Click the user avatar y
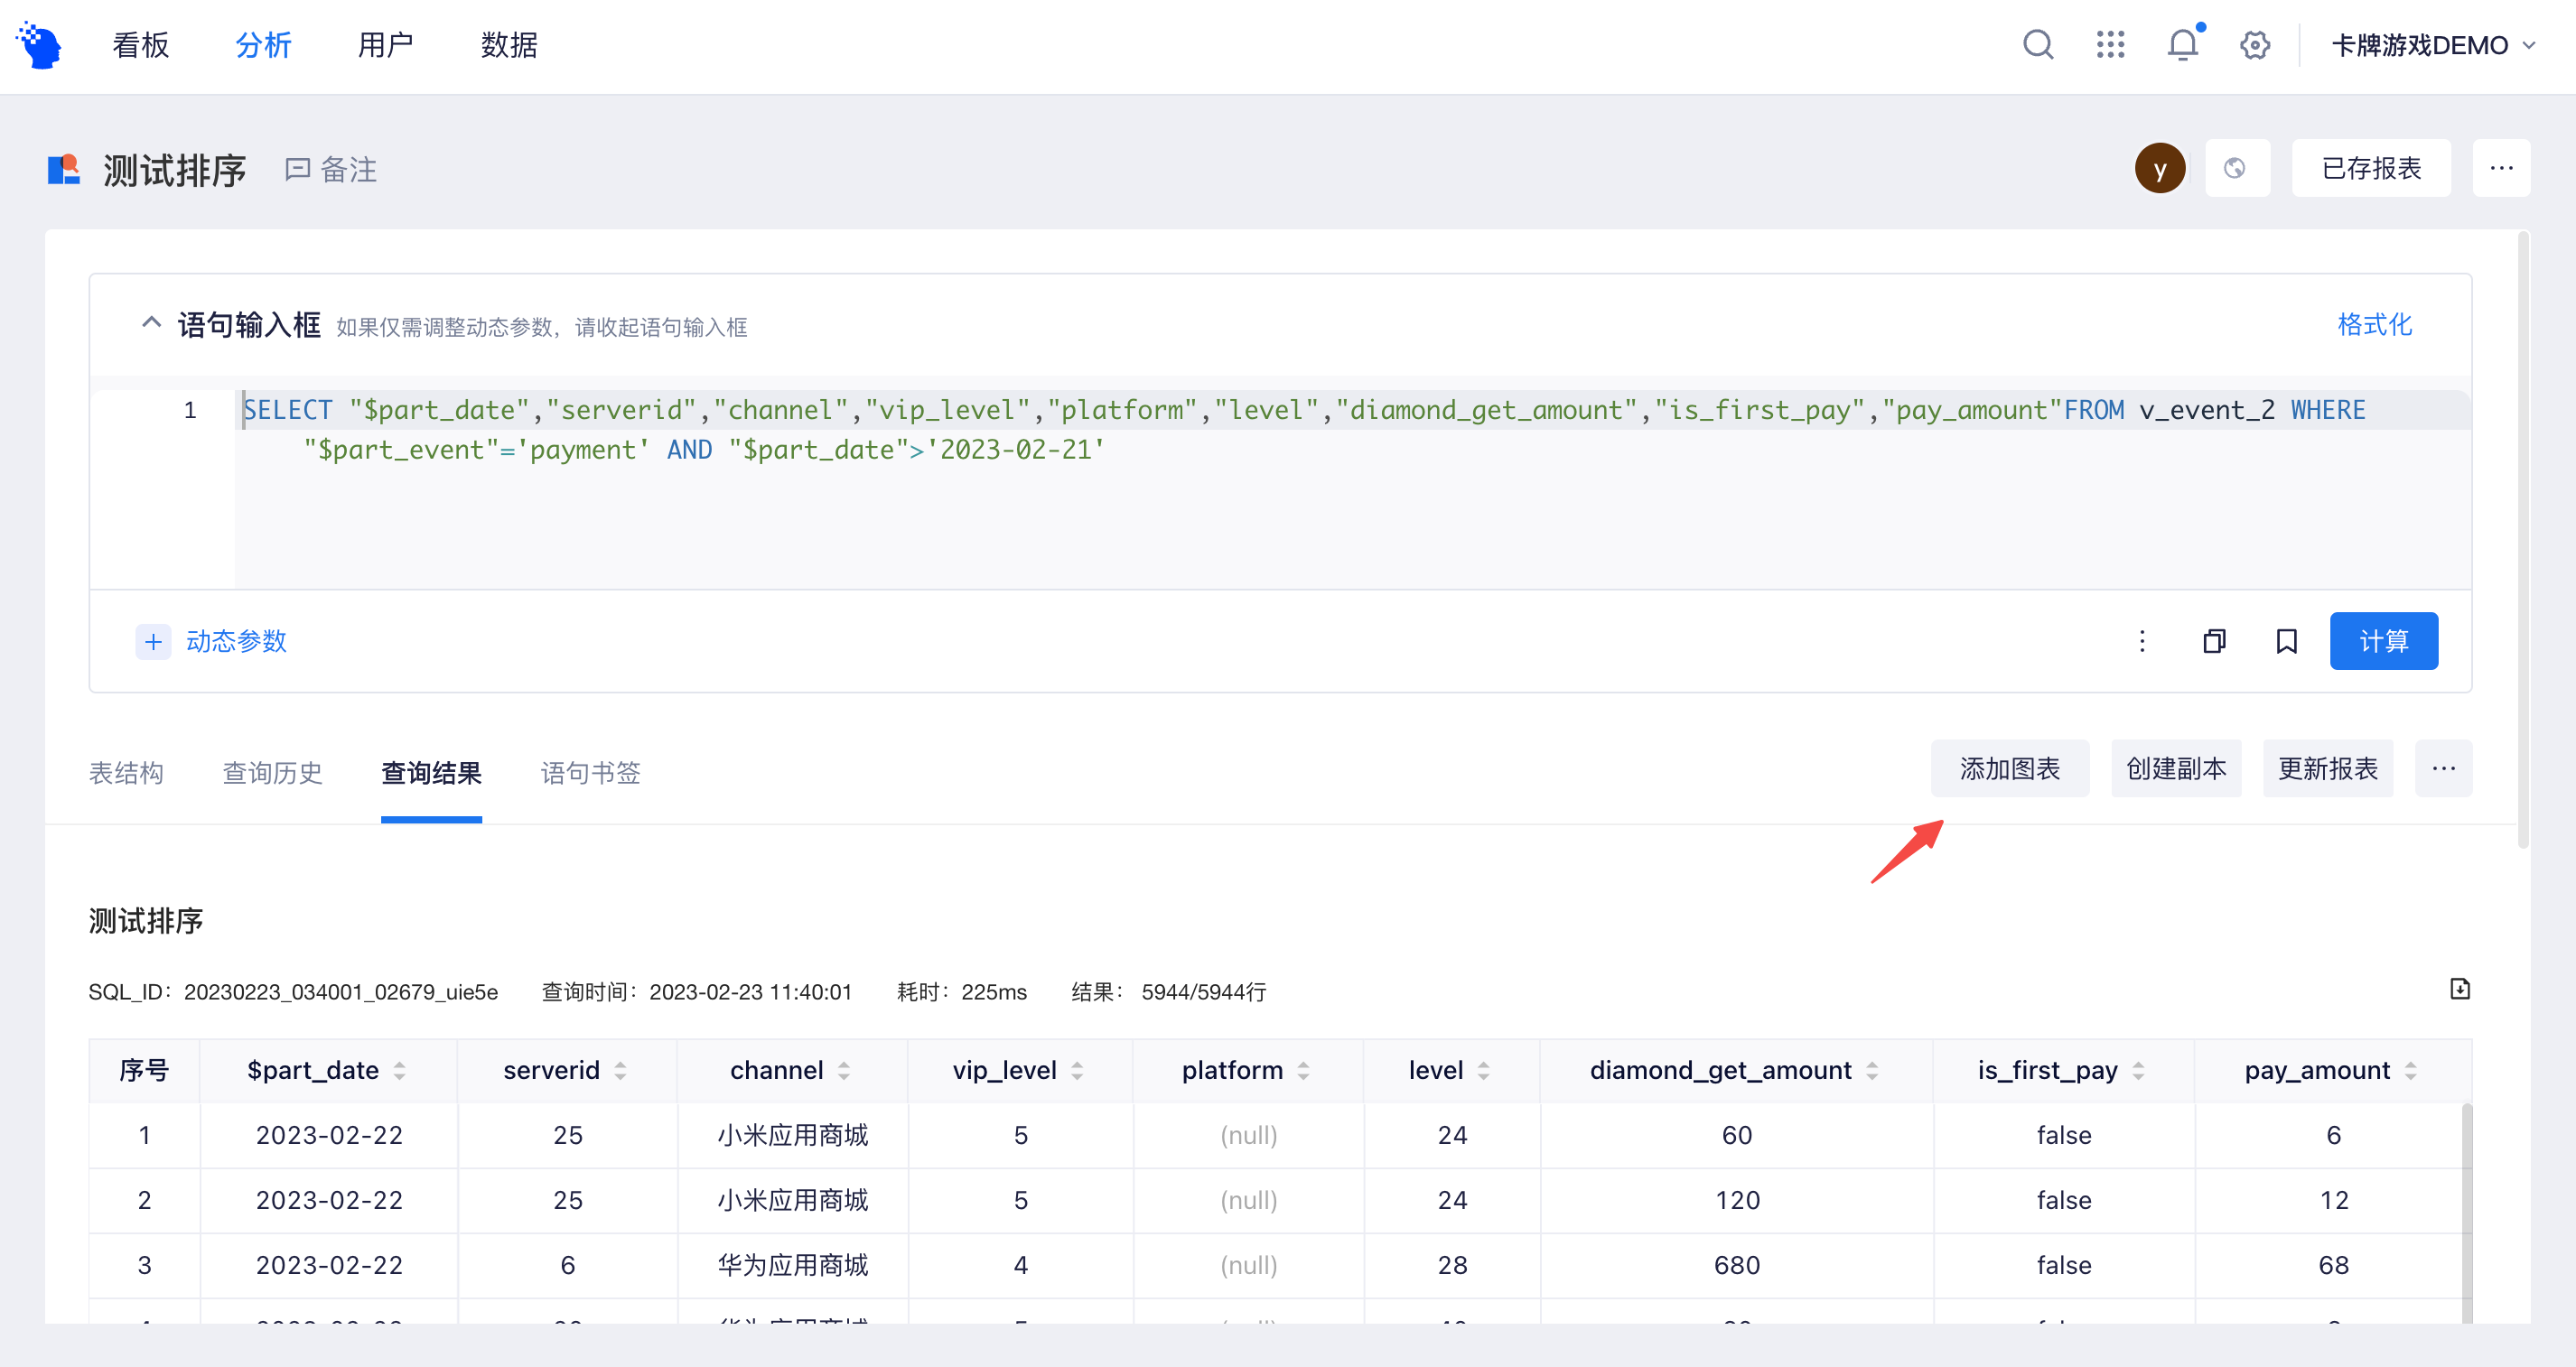 (x=2160, y=168)
